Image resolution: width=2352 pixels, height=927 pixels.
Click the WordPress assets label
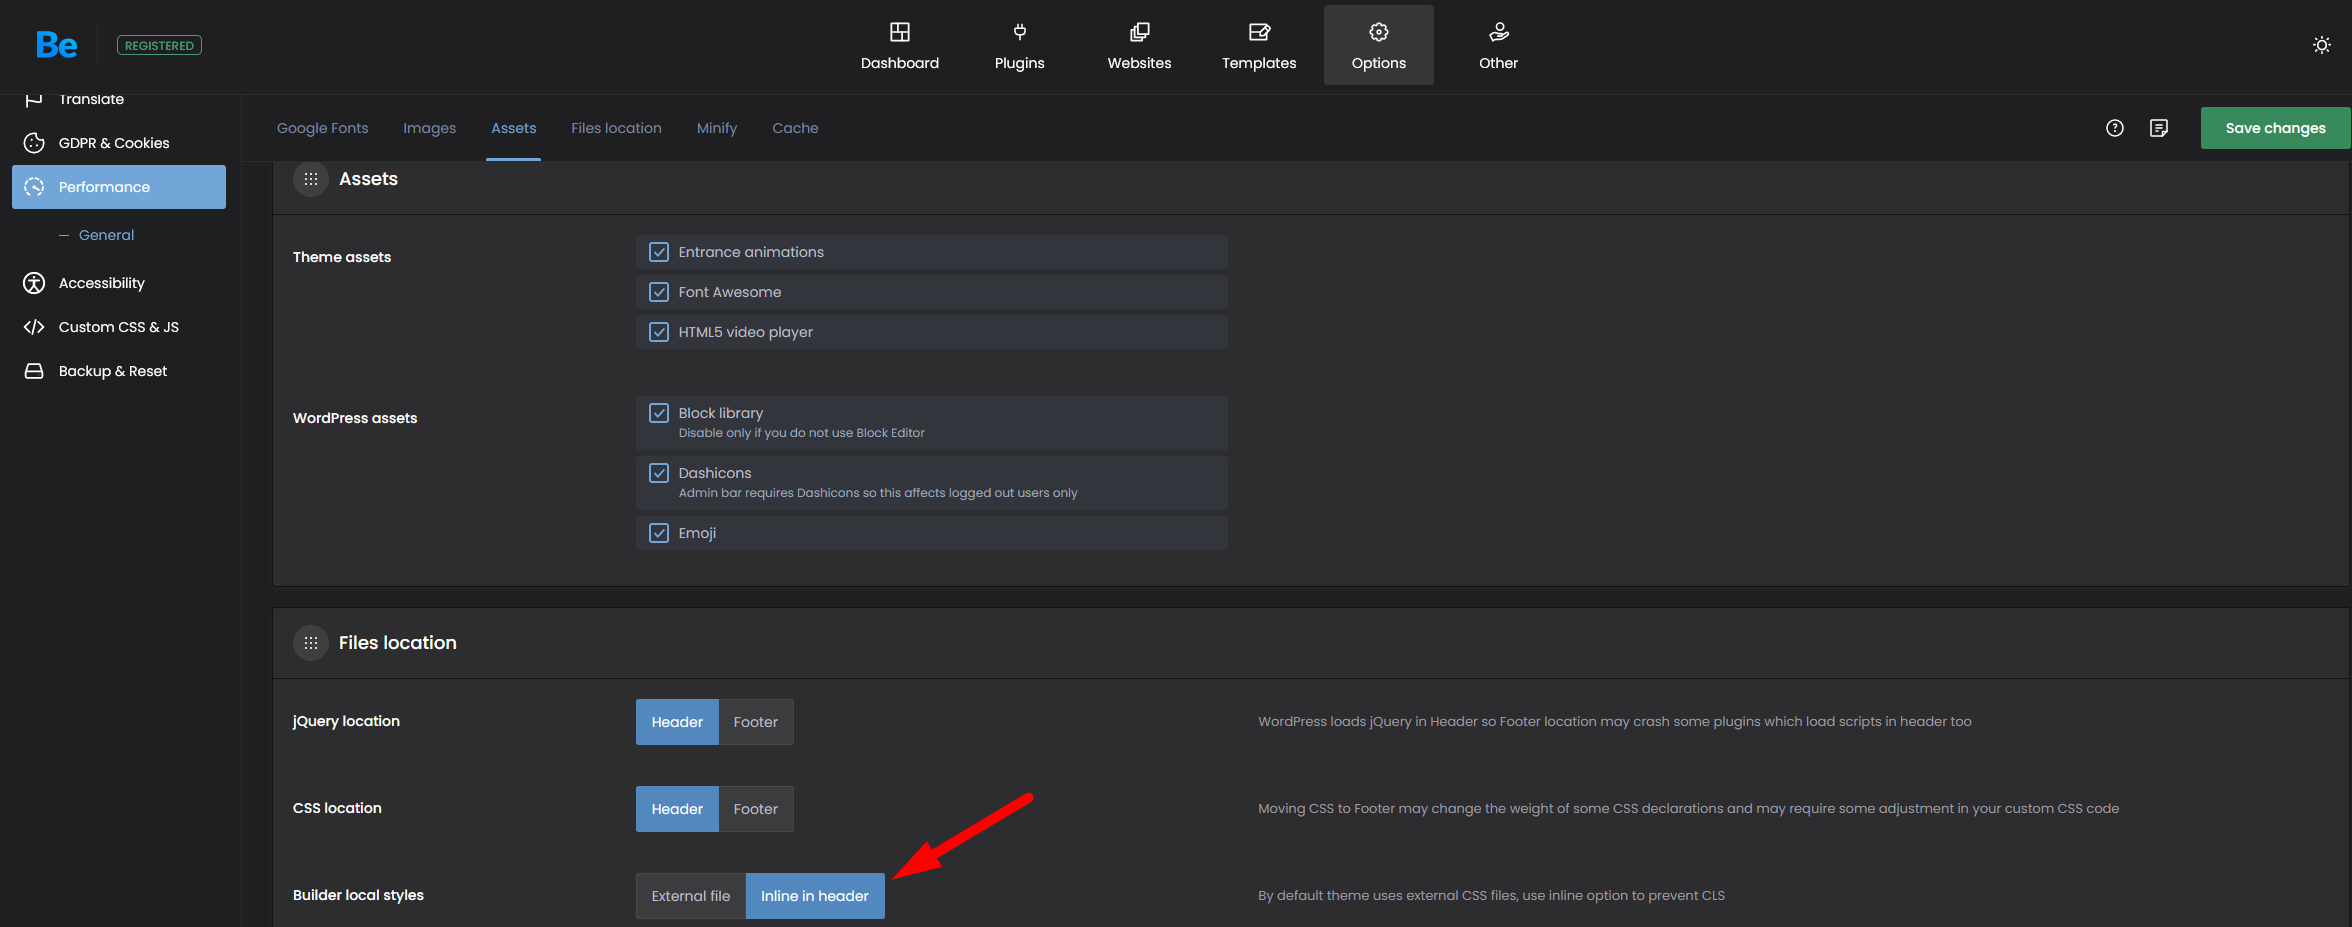(x=355, y=418)
